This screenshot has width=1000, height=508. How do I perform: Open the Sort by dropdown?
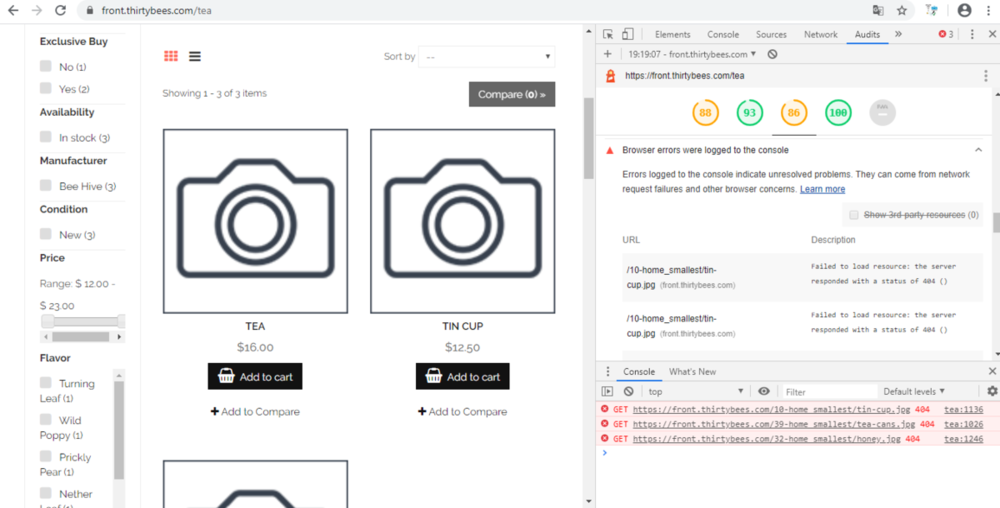[487, 57]
